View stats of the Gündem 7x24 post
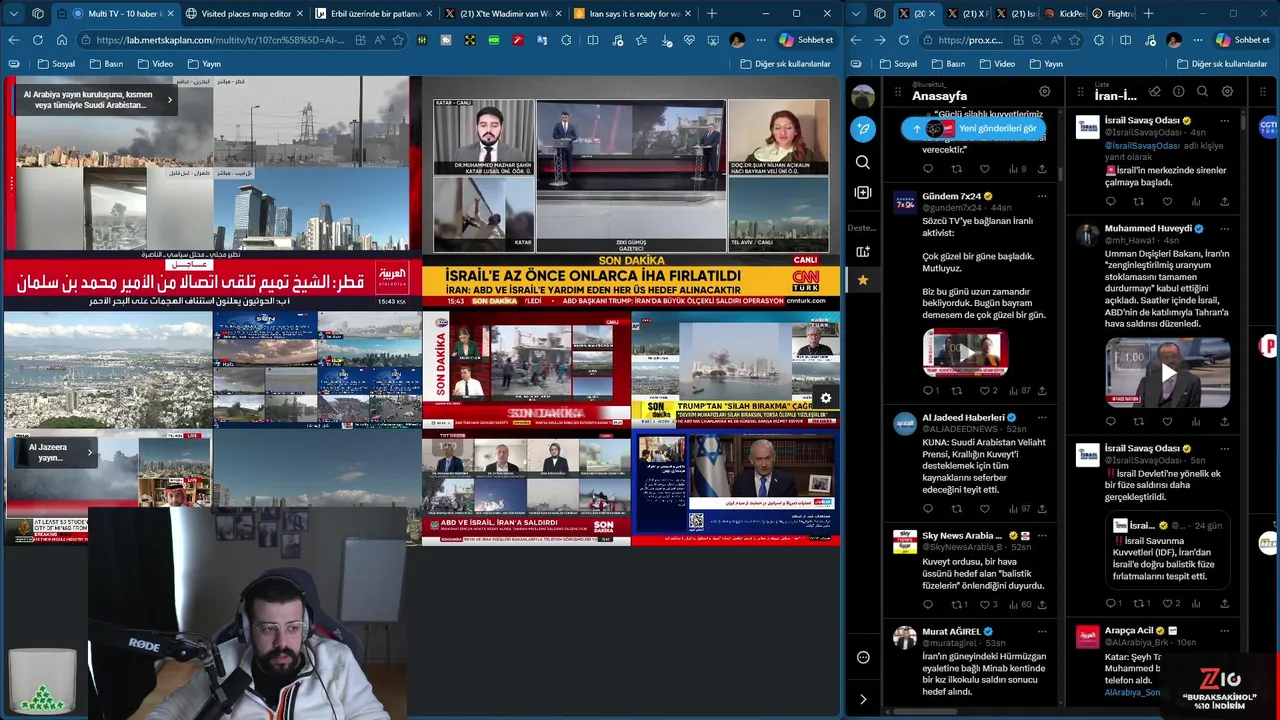 pos(1019,391)
